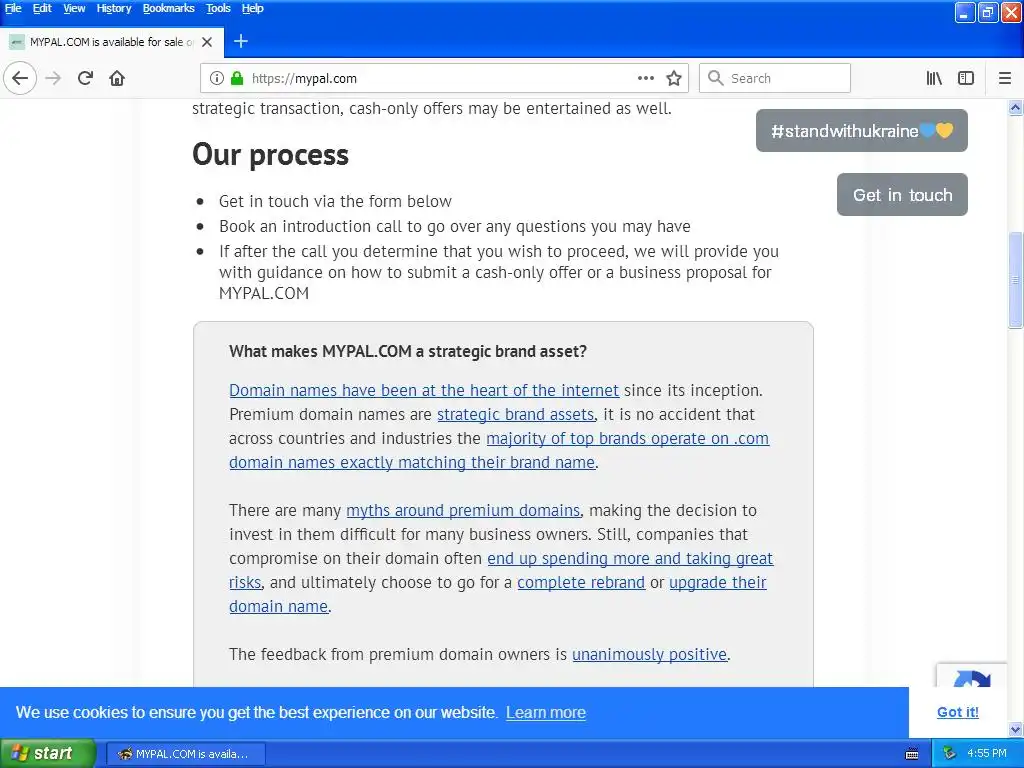Open the keyboard icon in system tray

pyautogui.click(x=912, y=754)
